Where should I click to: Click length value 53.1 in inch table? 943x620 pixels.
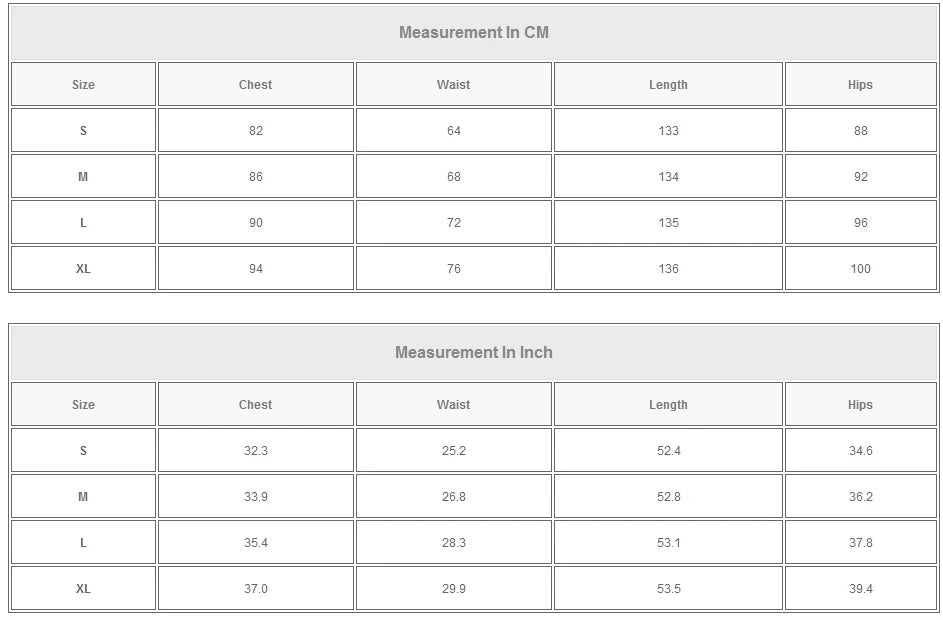pyautogui.click(x=668, y=542)
